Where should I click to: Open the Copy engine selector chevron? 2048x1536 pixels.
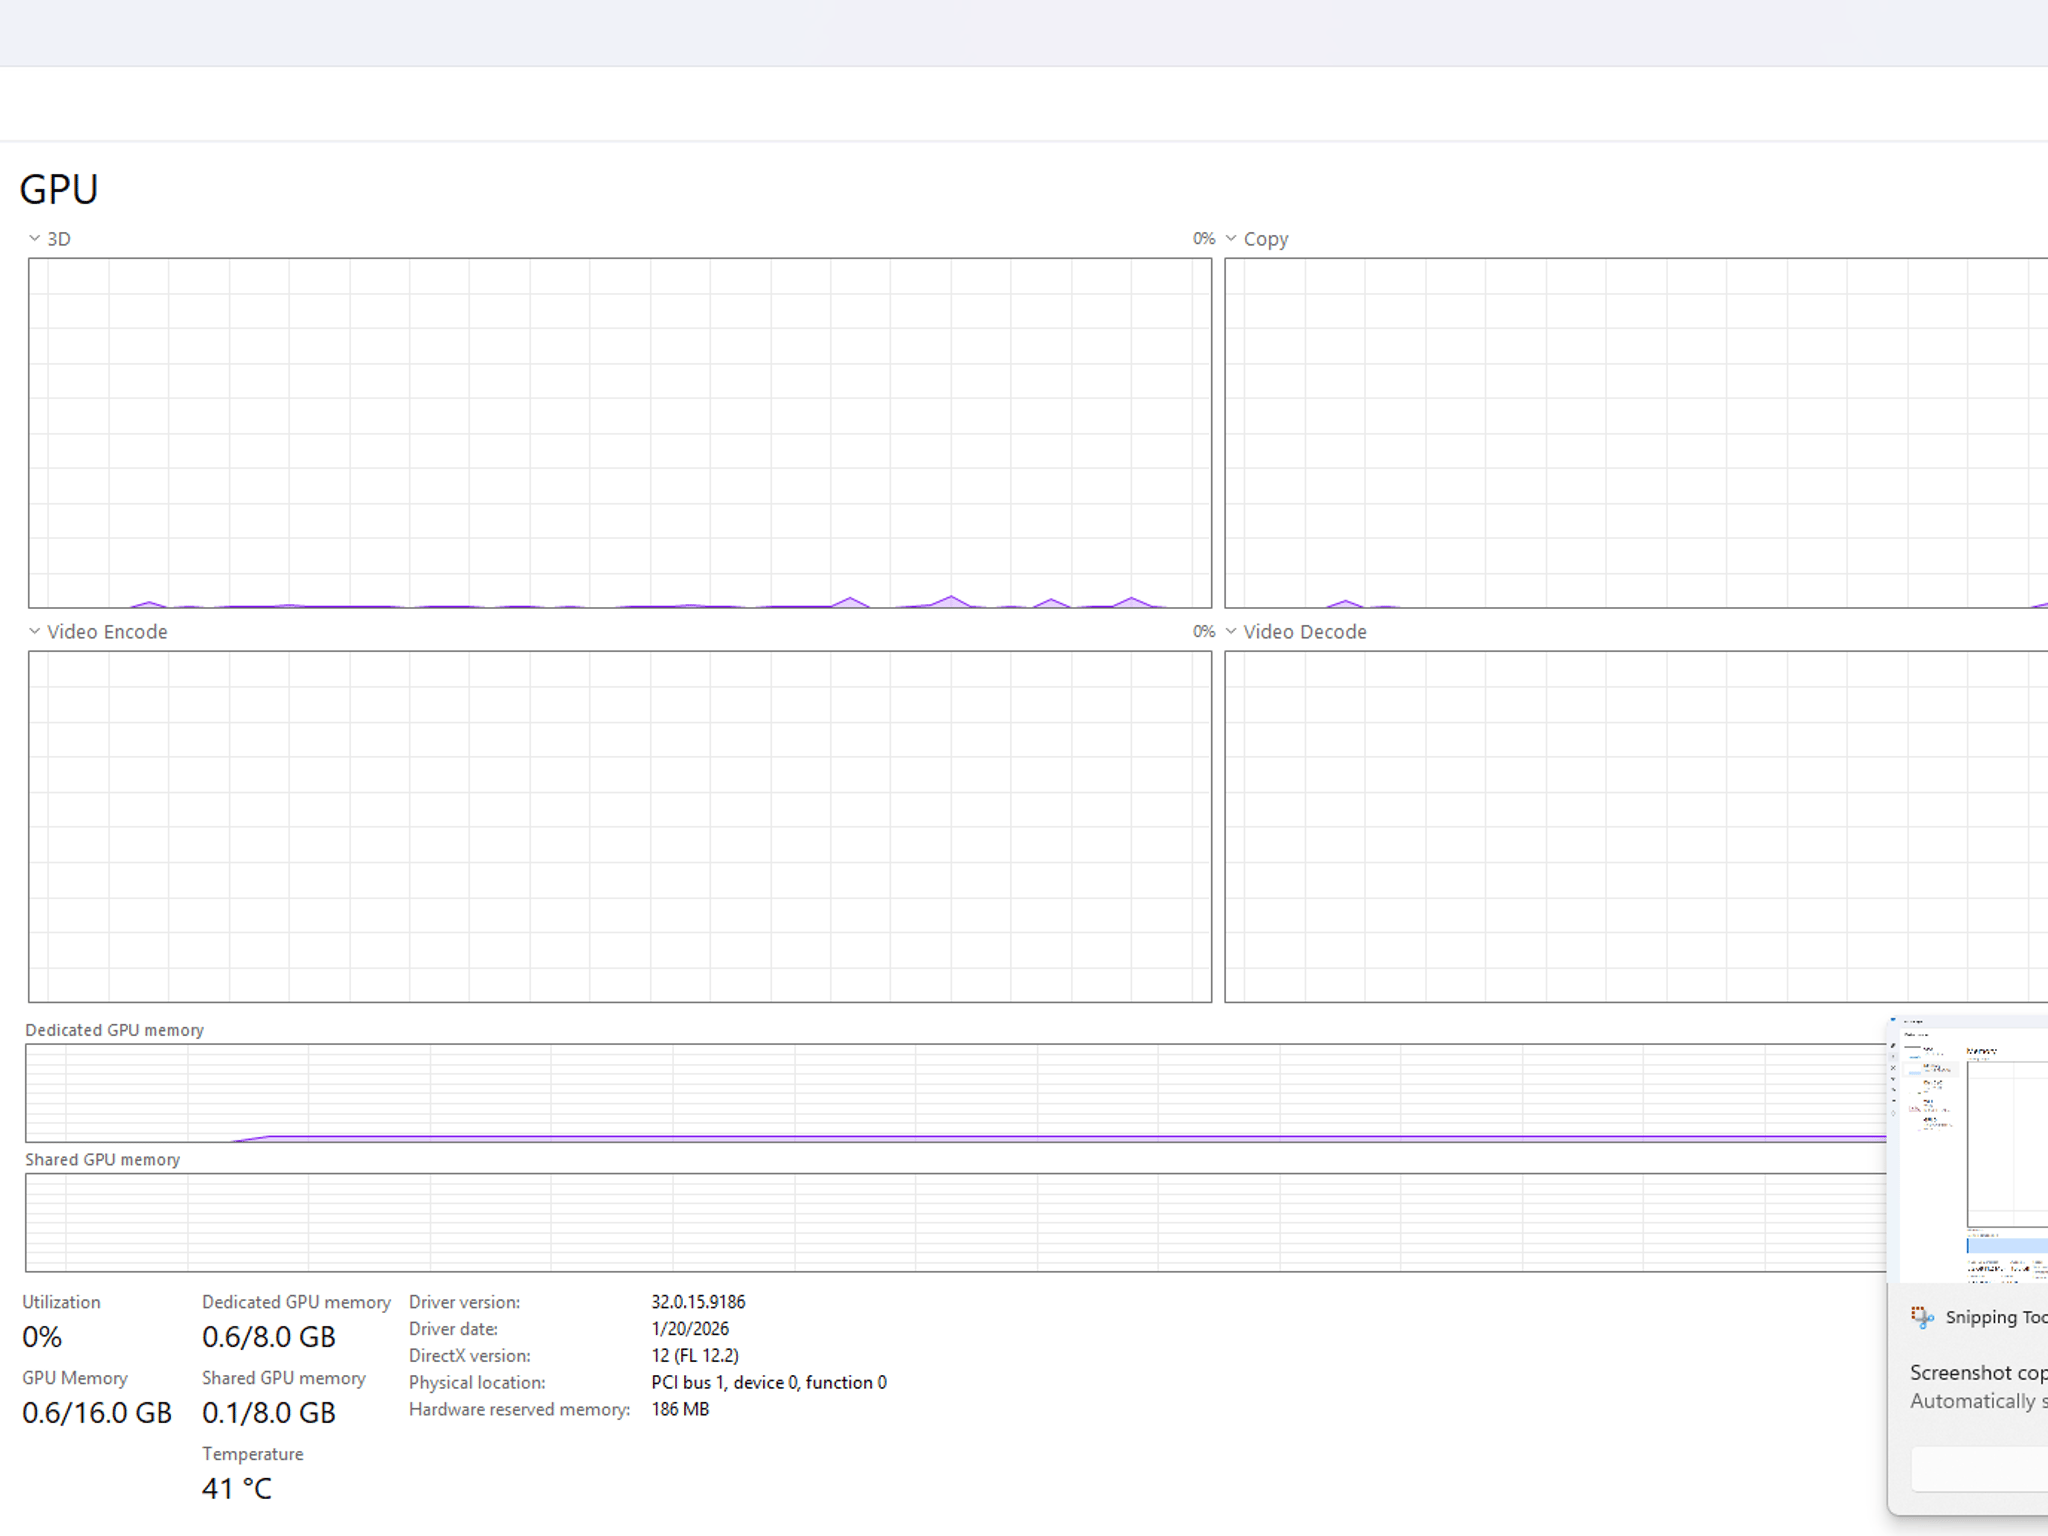point(1231,239)
